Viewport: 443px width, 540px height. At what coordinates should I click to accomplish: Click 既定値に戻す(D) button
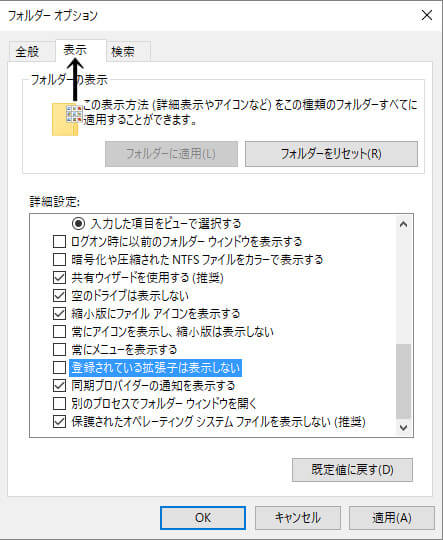[x=352, y=469]
